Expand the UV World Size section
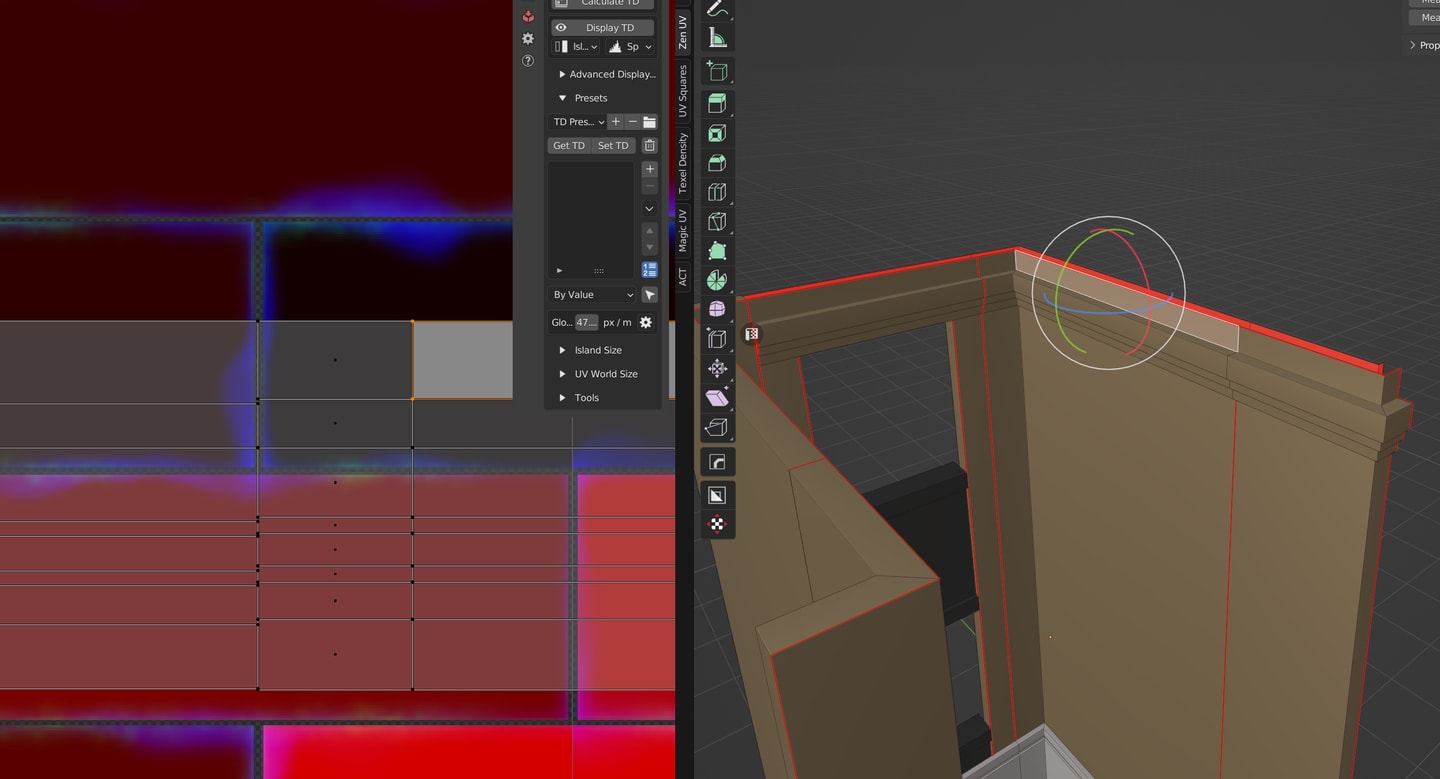Image resolution: width=1440 pixels, height=779 pixels. pyautogui.click(x=598, y=374)
